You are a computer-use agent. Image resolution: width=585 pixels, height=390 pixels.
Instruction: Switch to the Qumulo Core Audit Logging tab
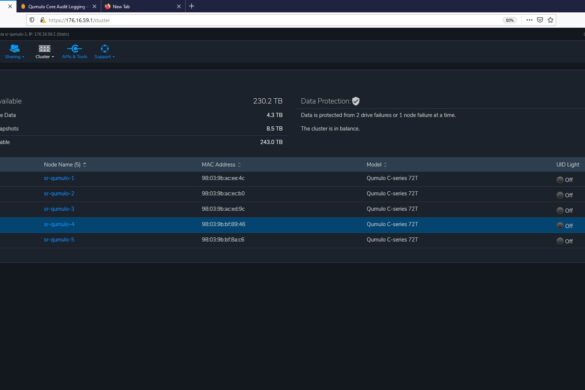click(56, 6)
